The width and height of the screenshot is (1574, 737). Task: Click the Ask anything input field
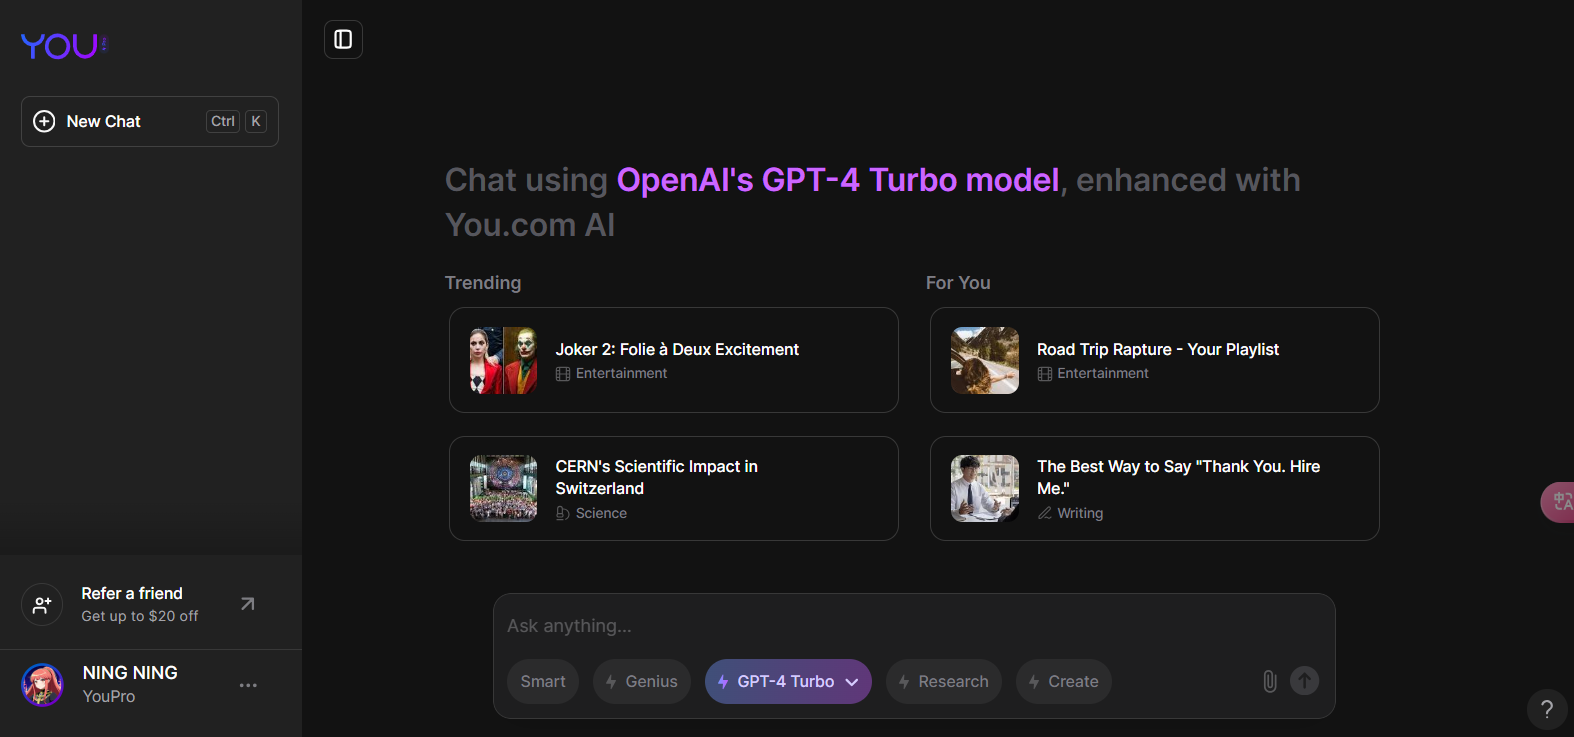[914, 626]
